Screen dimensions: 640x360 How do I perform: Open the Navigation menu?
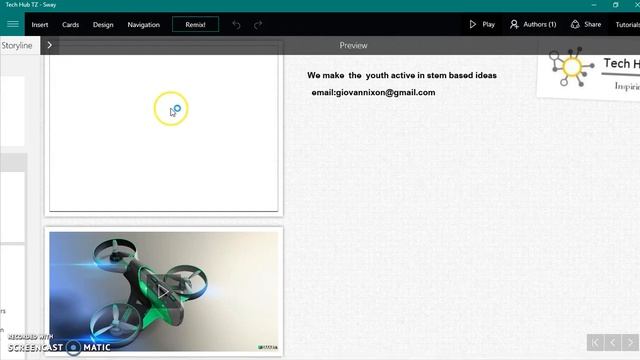coord(144,24)
